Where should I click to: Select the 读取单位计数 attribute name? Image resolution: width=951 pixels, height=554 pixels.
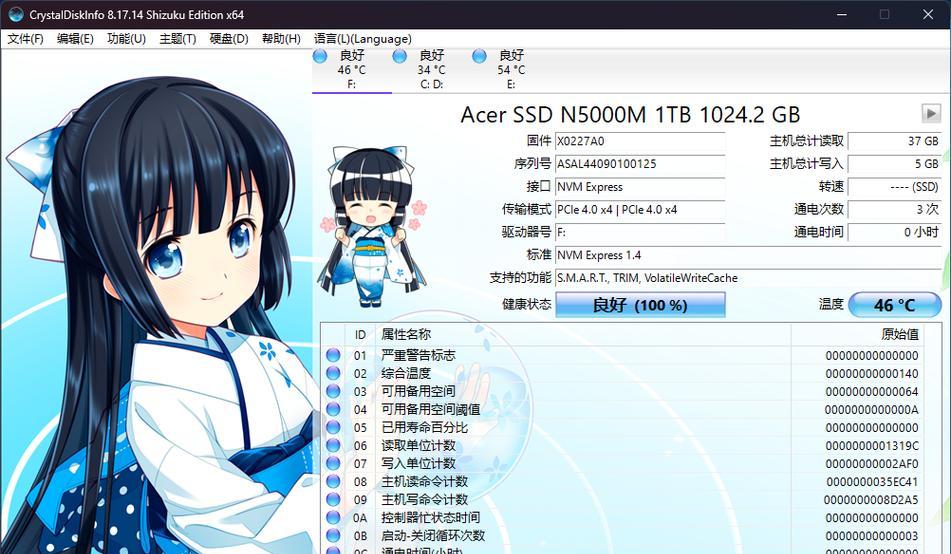pyautogui.click(x=418, y=445)
